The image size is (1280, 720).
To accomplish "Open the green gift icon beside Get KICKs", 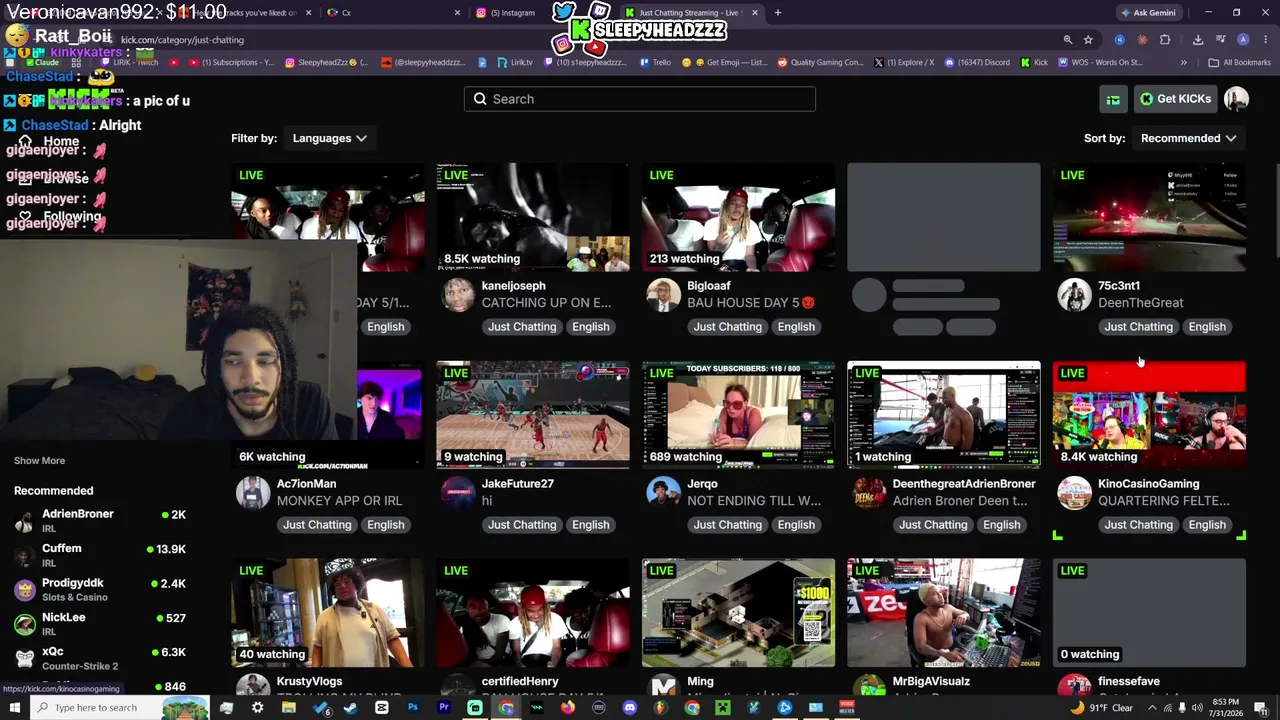I will [1113, 99].
